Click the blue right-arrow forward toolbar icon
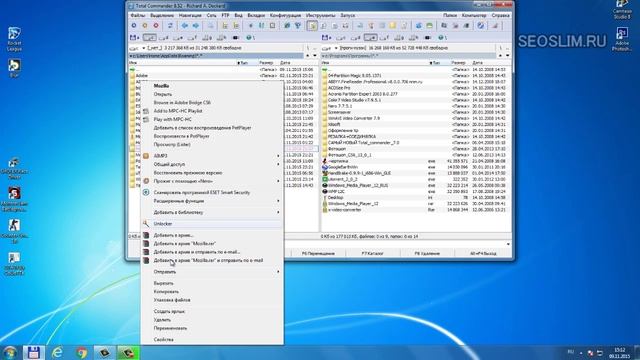This screenshot has width=640, height=360. click(196, 26)
